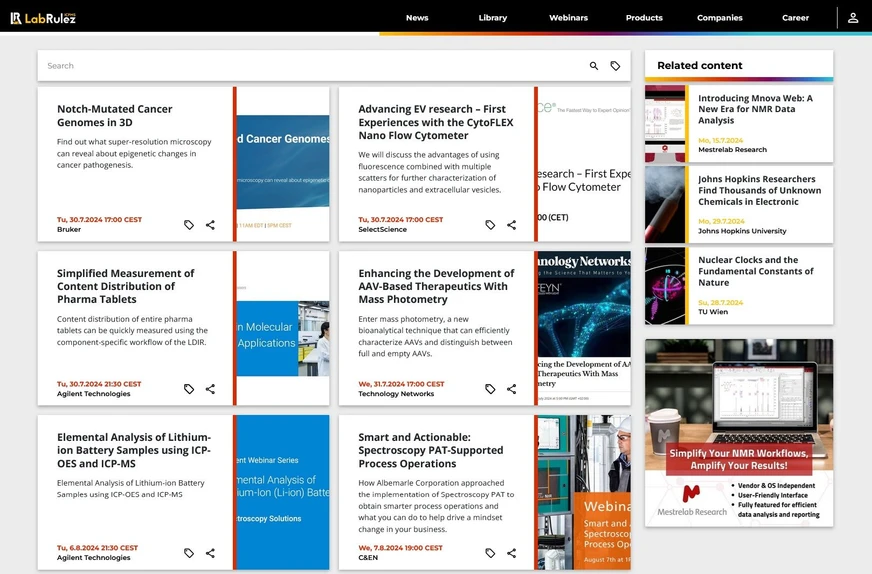872x574 pixels.
Task: Open Elemental Analysis of Lithium-ion Battery title
Action: 133,451
